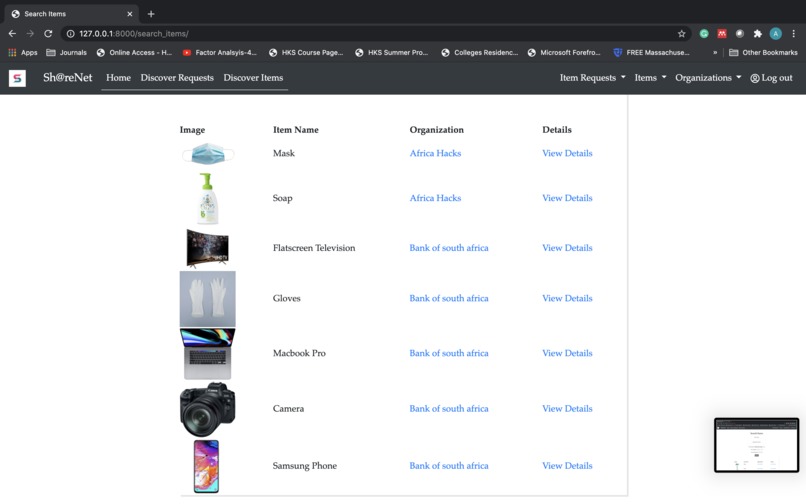
Task: View Details for Gloves
Action: click(x=567, y=298)
